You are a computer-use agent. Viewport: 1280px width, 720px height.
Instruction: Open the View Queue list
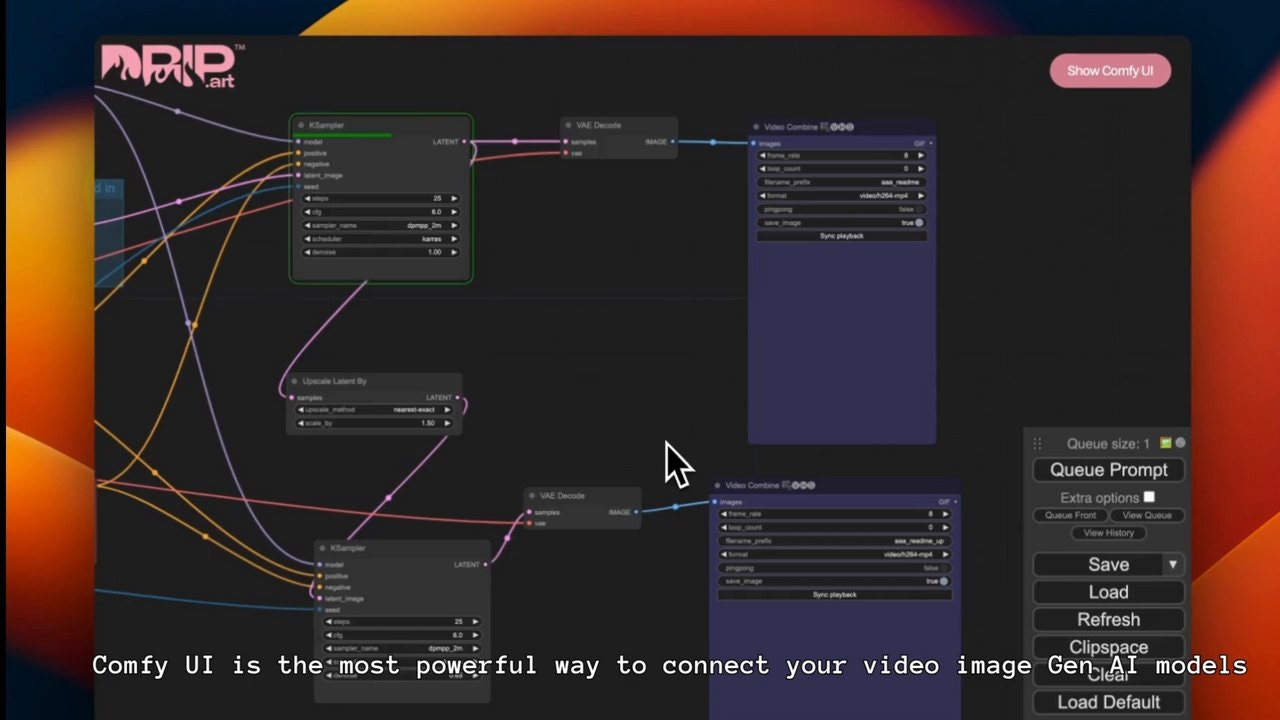pos(1146,515)
